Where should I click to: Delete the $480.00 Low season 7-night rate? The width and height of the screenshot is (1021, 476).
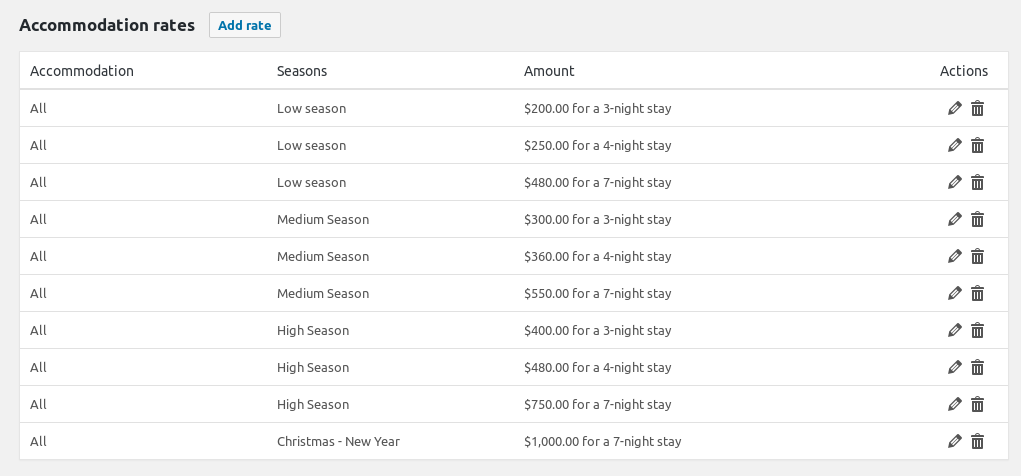click(978, 182)
